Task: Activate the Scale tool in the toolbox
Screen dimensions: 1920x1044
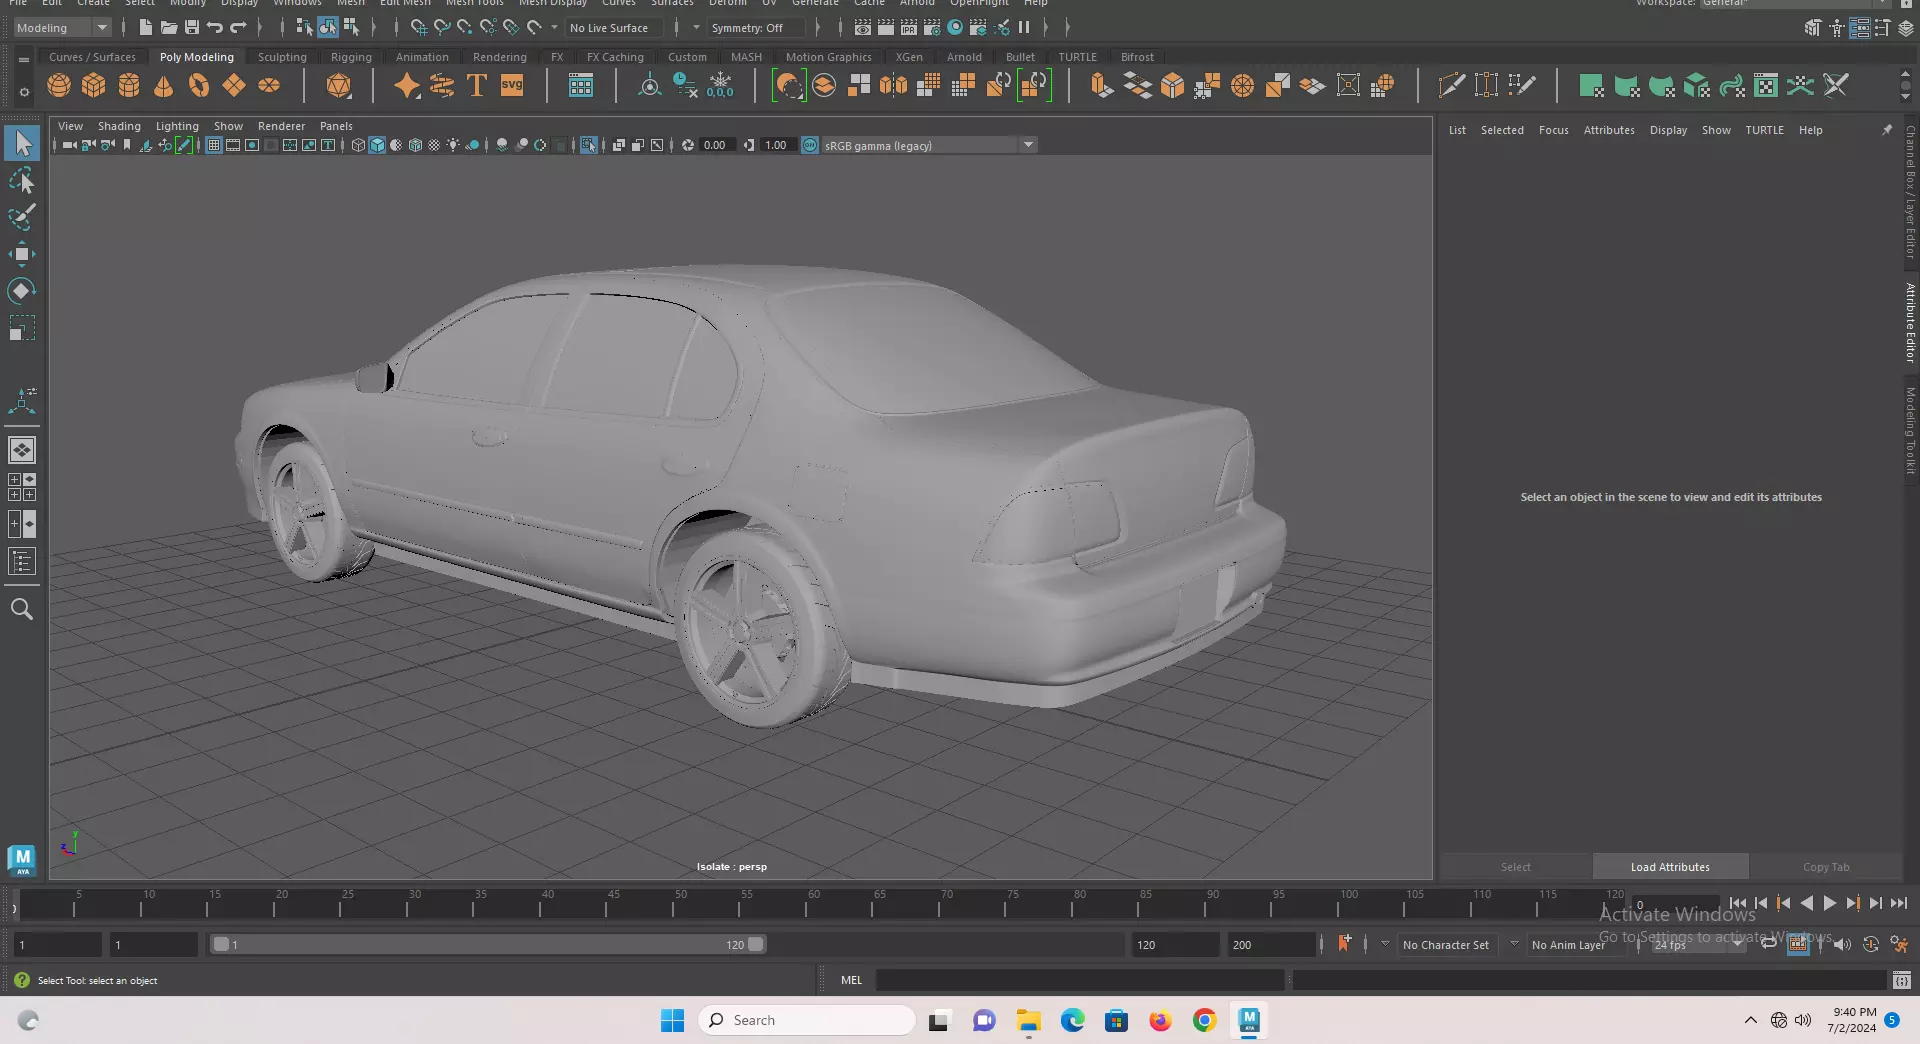Action: 22,328
